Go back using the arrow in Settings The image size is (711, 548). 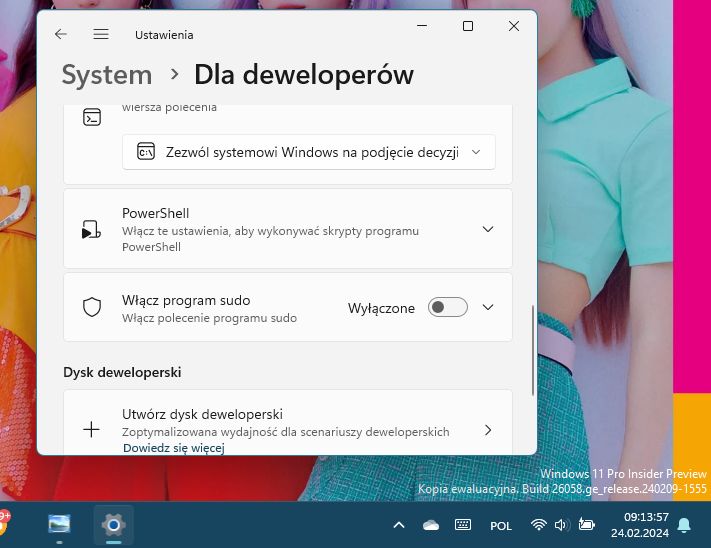tap(61, 34)
